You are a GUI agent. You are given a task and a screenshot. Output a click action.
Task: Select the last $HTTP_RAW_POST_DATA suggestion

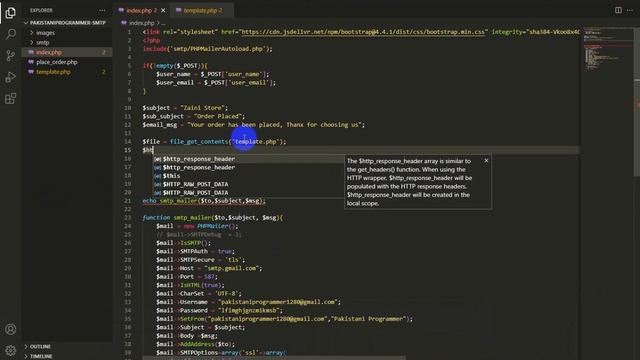249,193
